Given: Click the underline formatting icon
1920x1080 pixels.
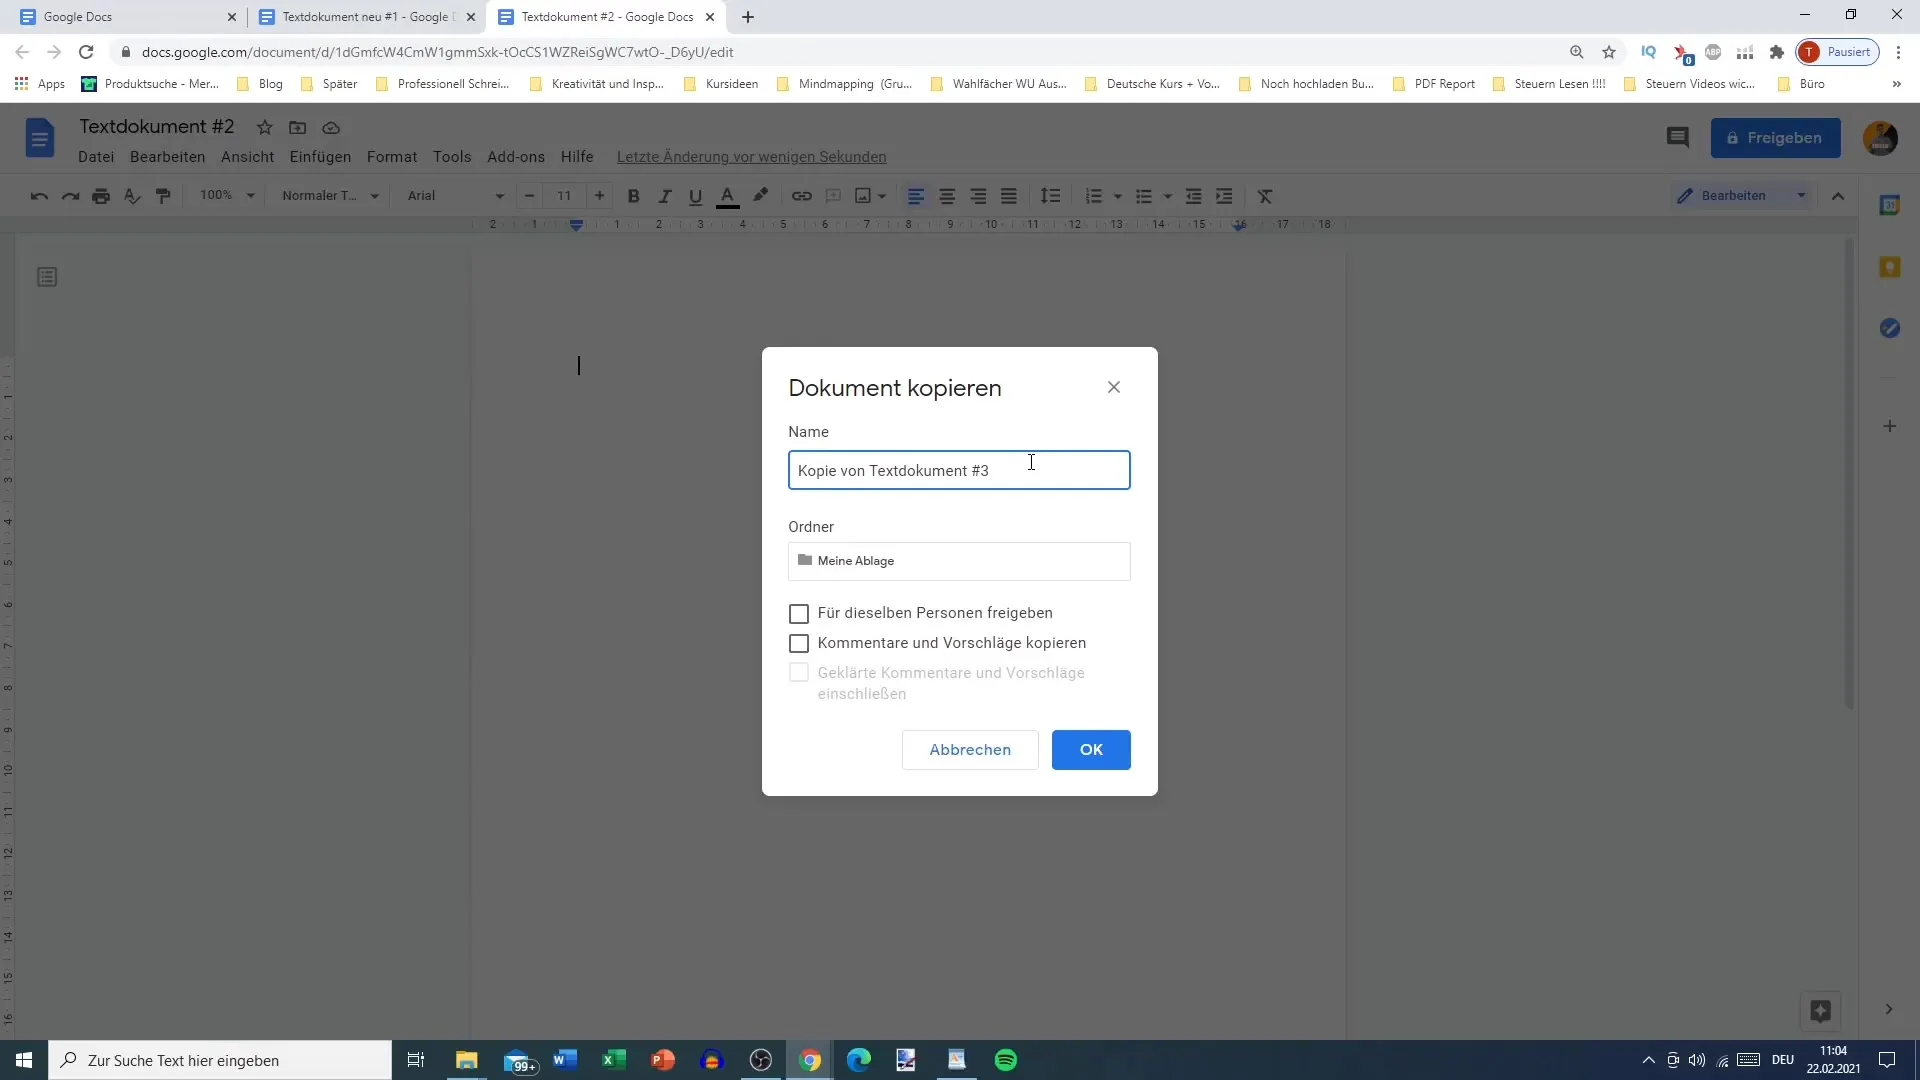Looking at the screenshot, I should click(695, 195).
